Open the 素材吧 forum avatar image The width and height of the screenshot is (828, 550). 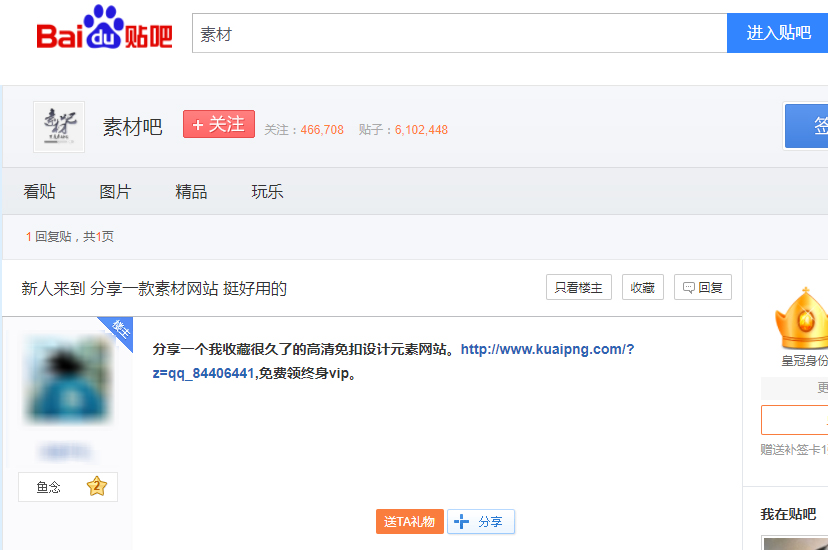pyautogui.click(x=59, y=127)
